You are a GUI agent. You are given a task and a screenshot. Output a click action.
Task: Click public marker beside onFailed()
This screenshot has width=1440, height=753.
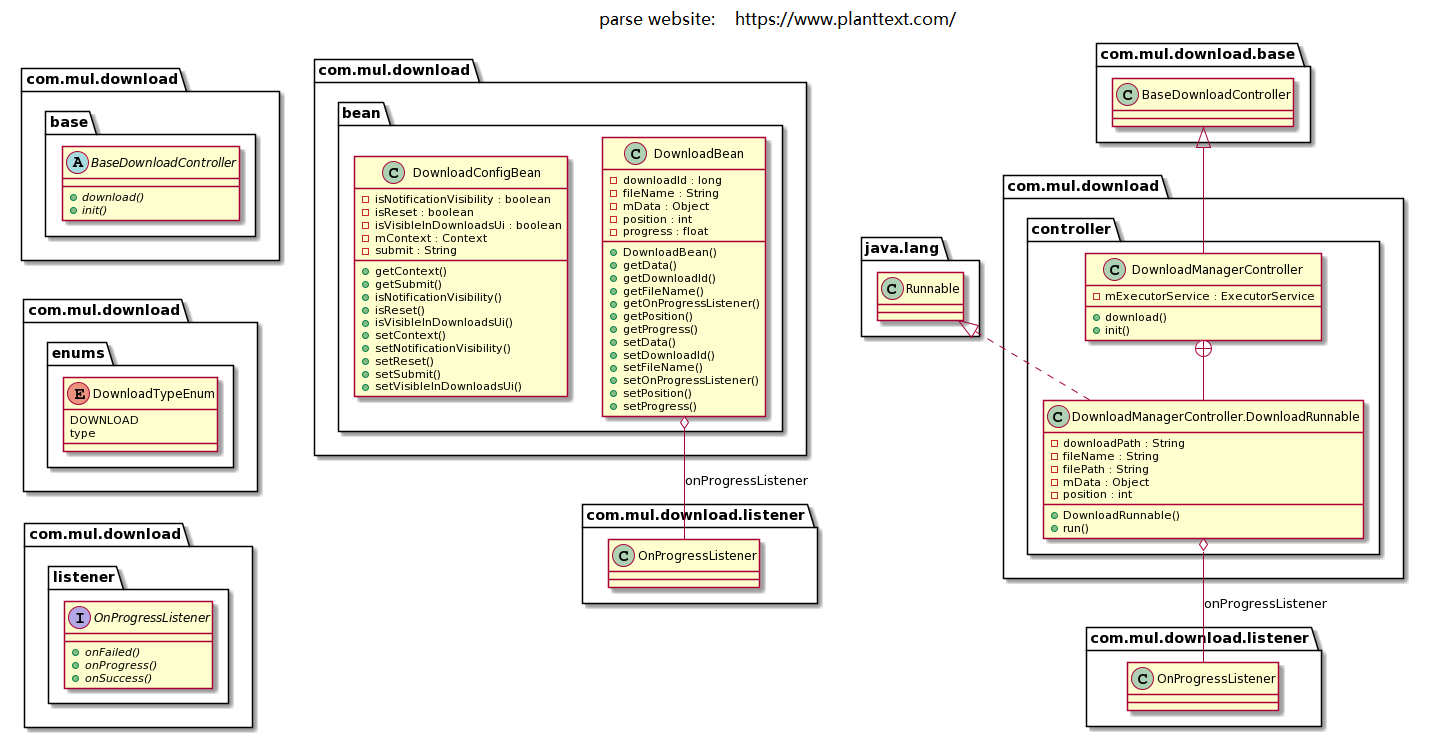coord(75,652)
